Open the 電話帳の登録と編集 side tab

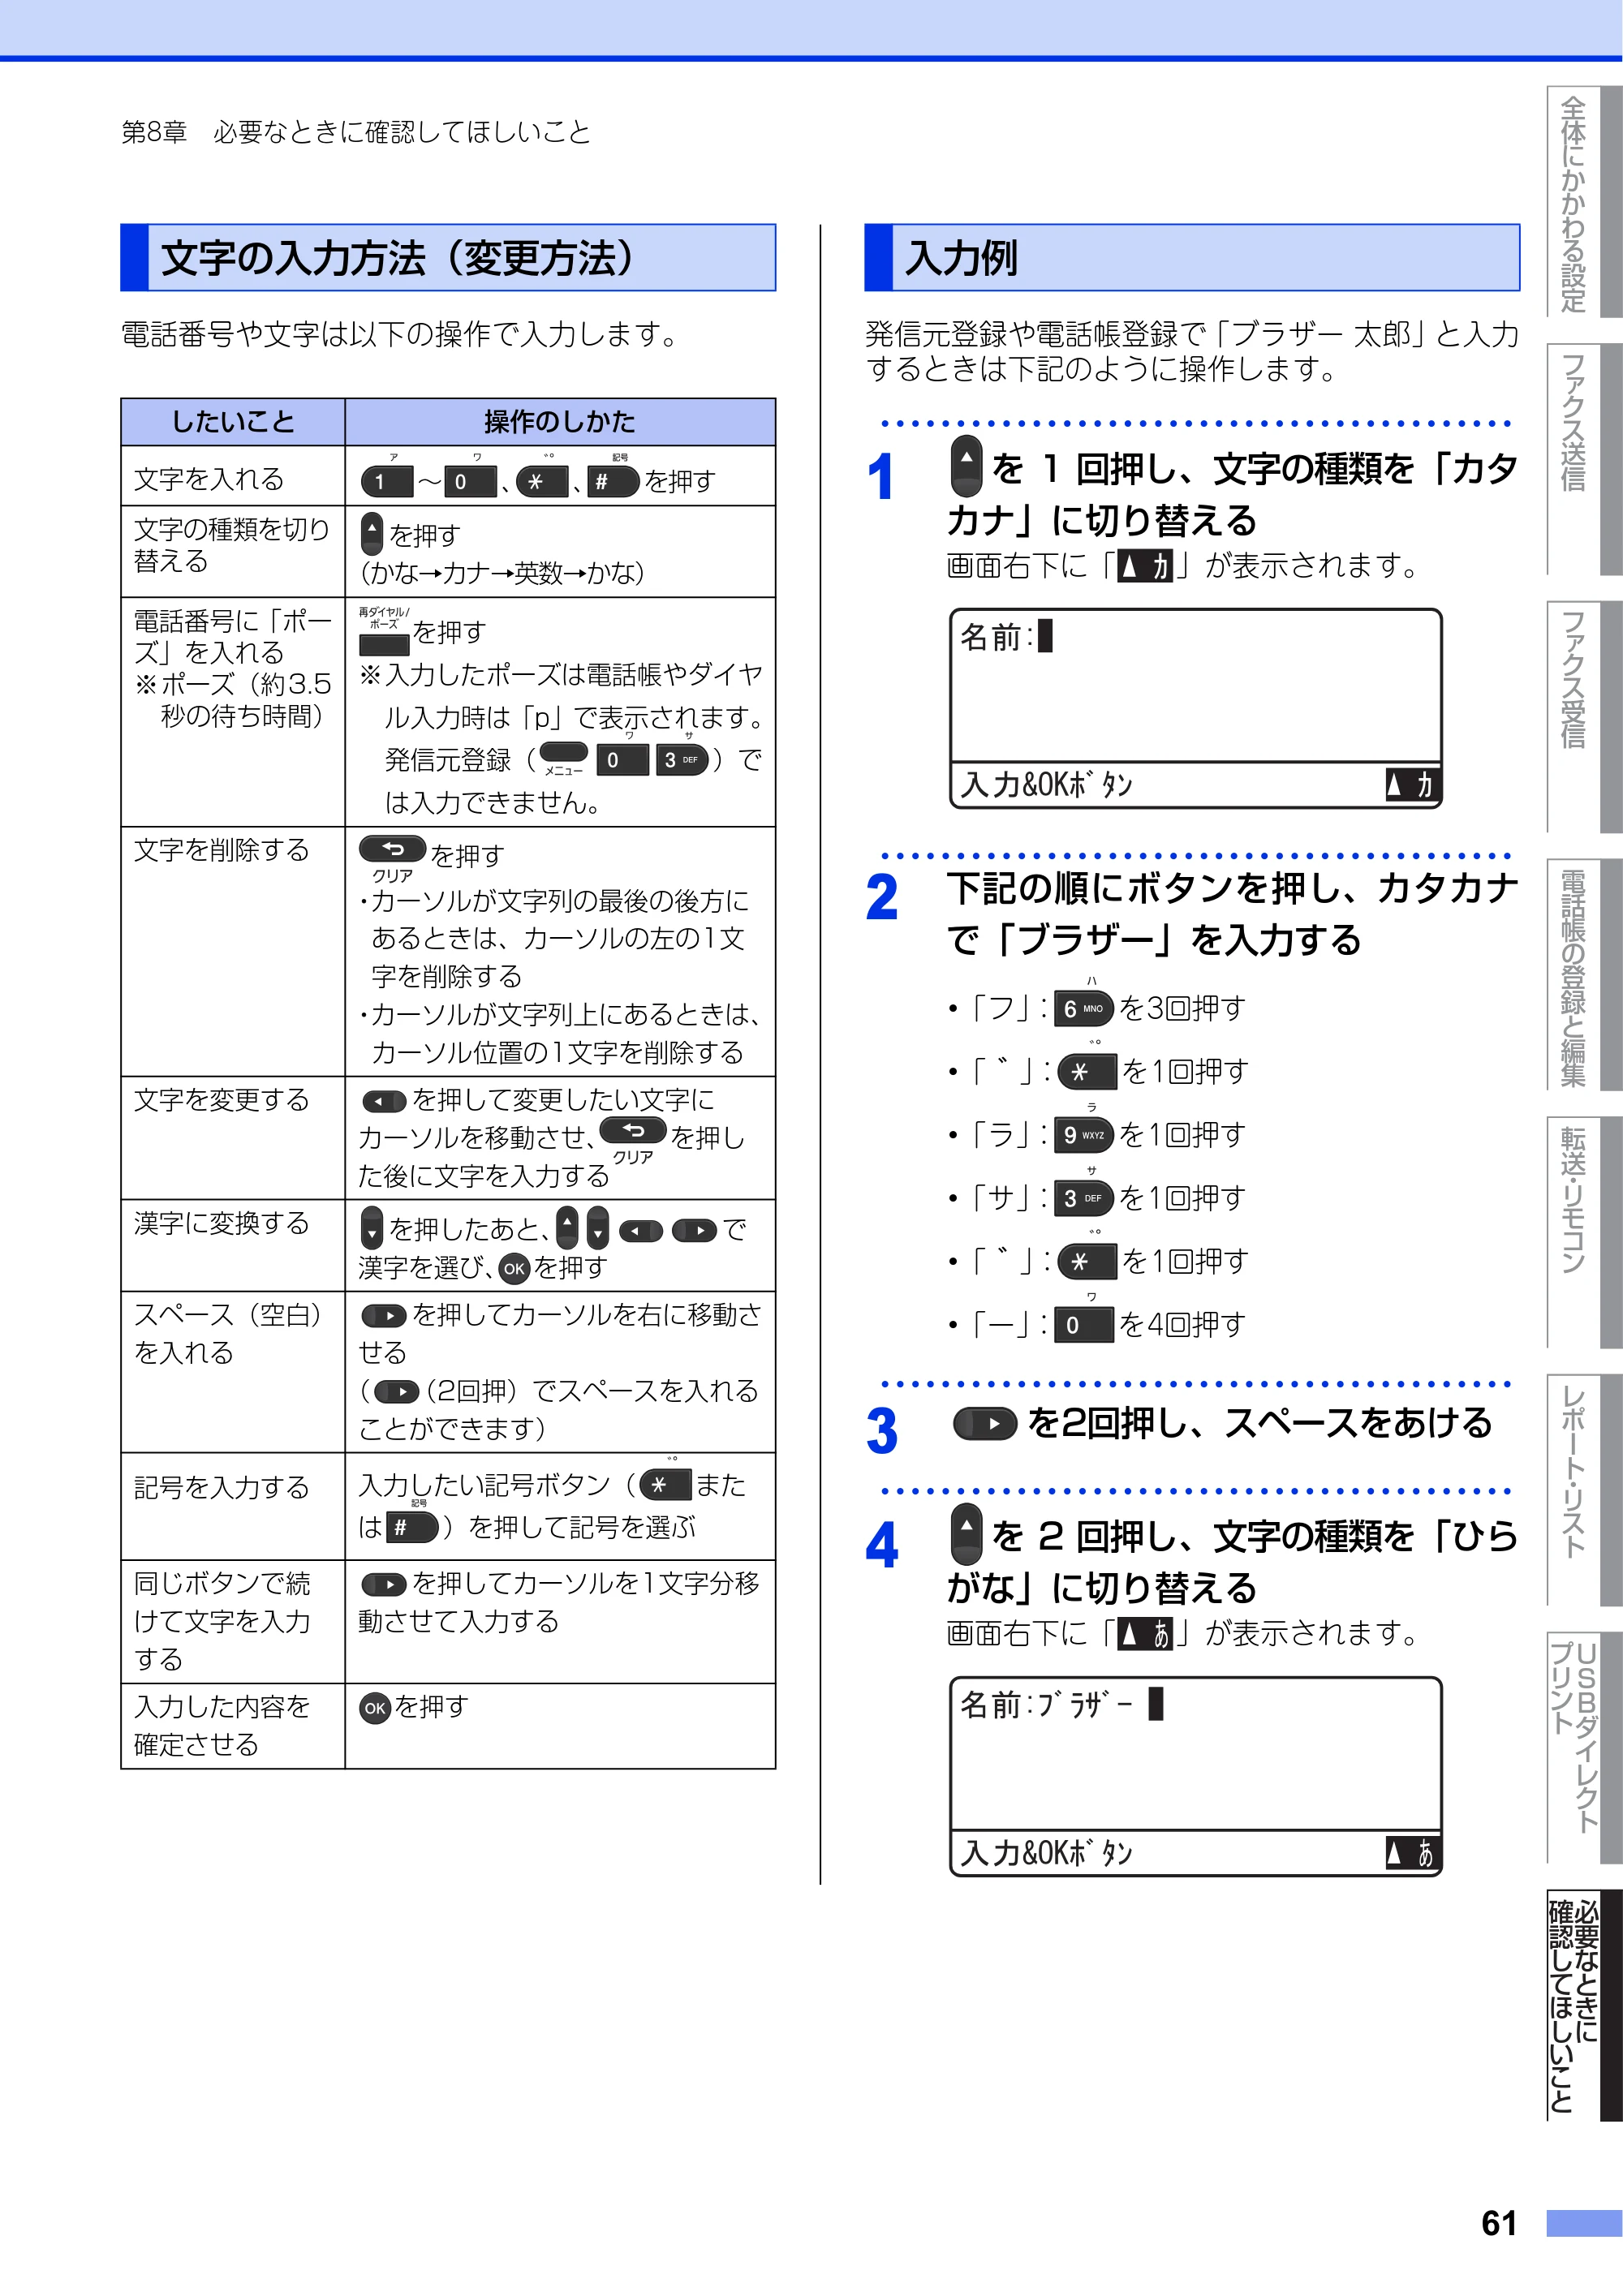coord(1584,975)
